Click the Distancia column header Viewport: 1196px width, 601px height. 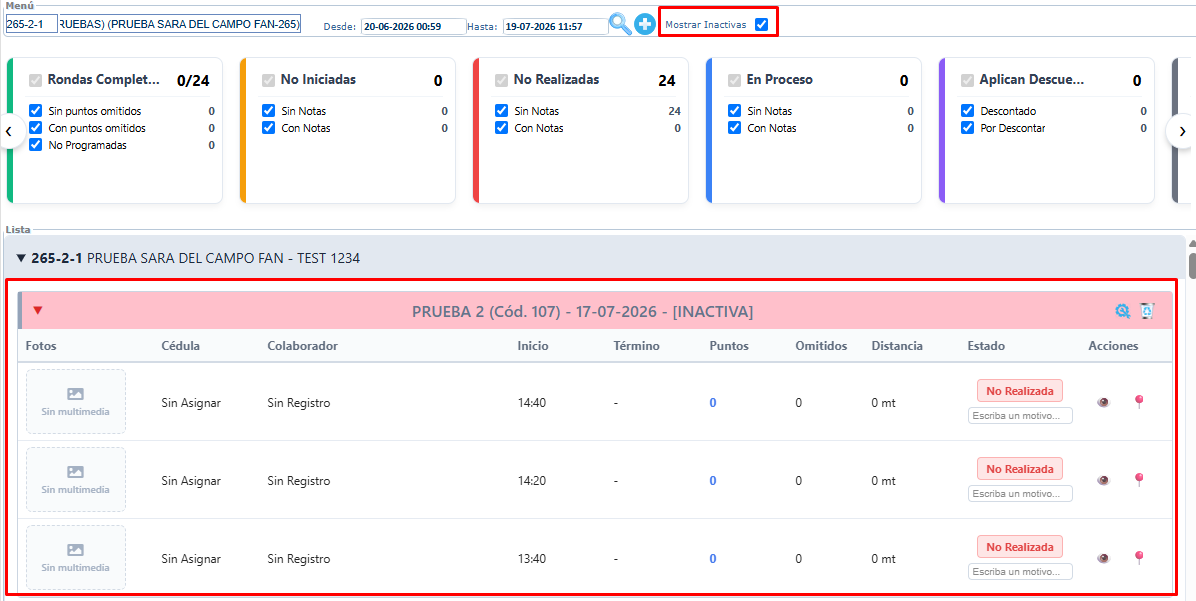(897, 346)
